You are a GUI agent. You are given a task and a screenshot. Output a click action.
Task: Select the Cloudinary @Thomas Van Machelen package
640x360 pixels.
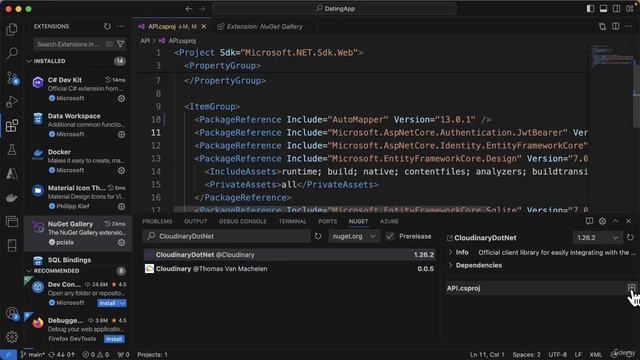click(x=290, y=269)
